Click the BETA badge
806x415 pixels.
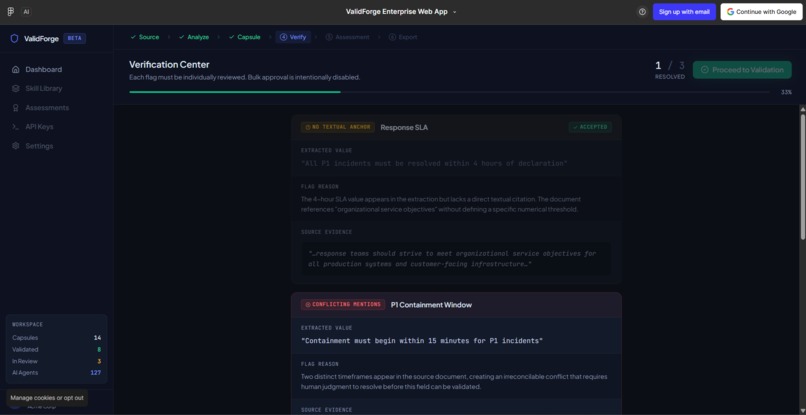(75, 39)
